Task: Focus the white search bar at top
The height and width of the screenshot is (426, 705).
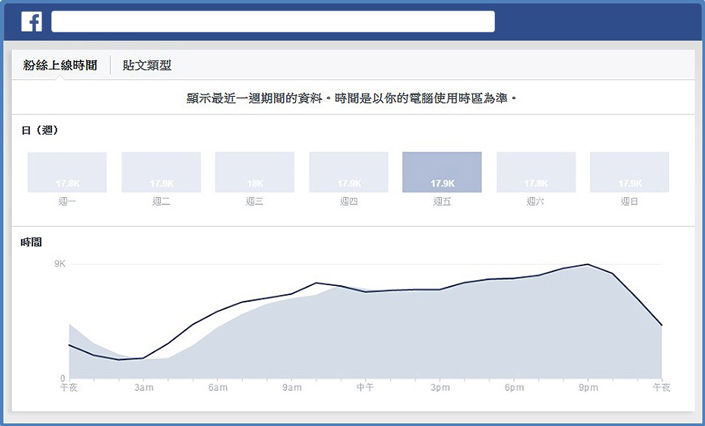Action: pos(272,22)
